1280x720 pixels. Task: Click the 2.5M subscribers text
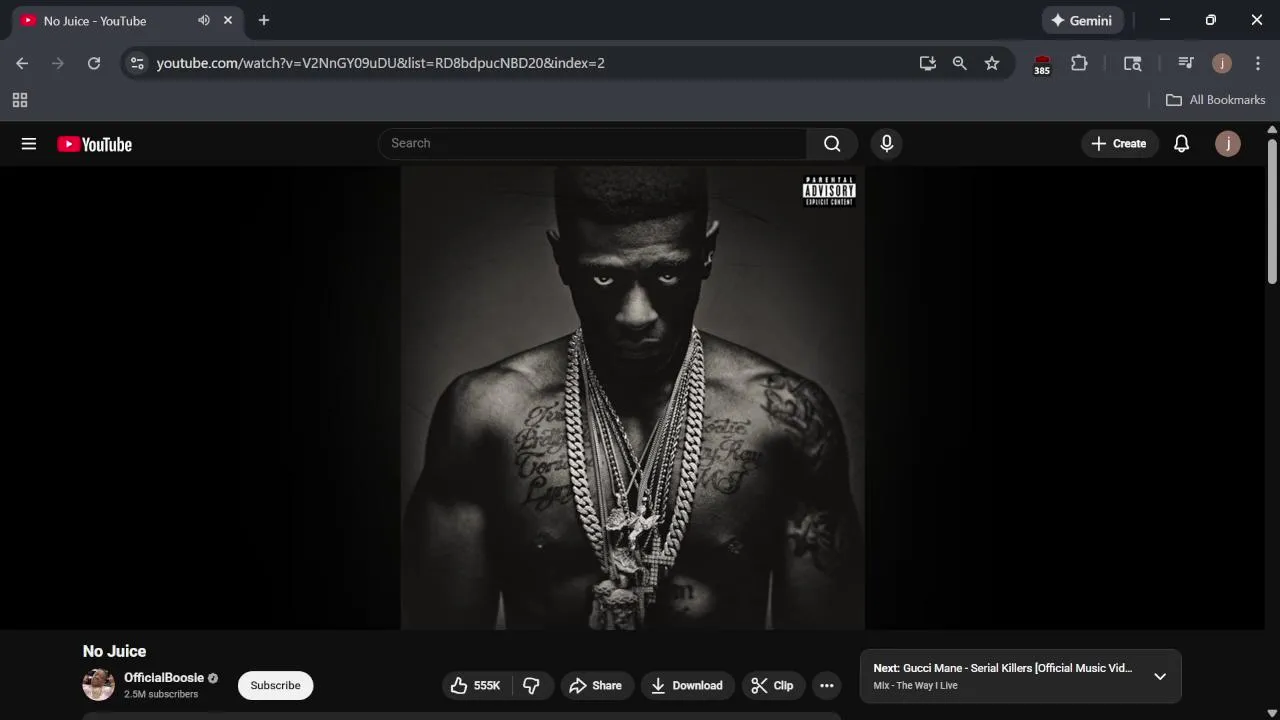pos(161,694)
